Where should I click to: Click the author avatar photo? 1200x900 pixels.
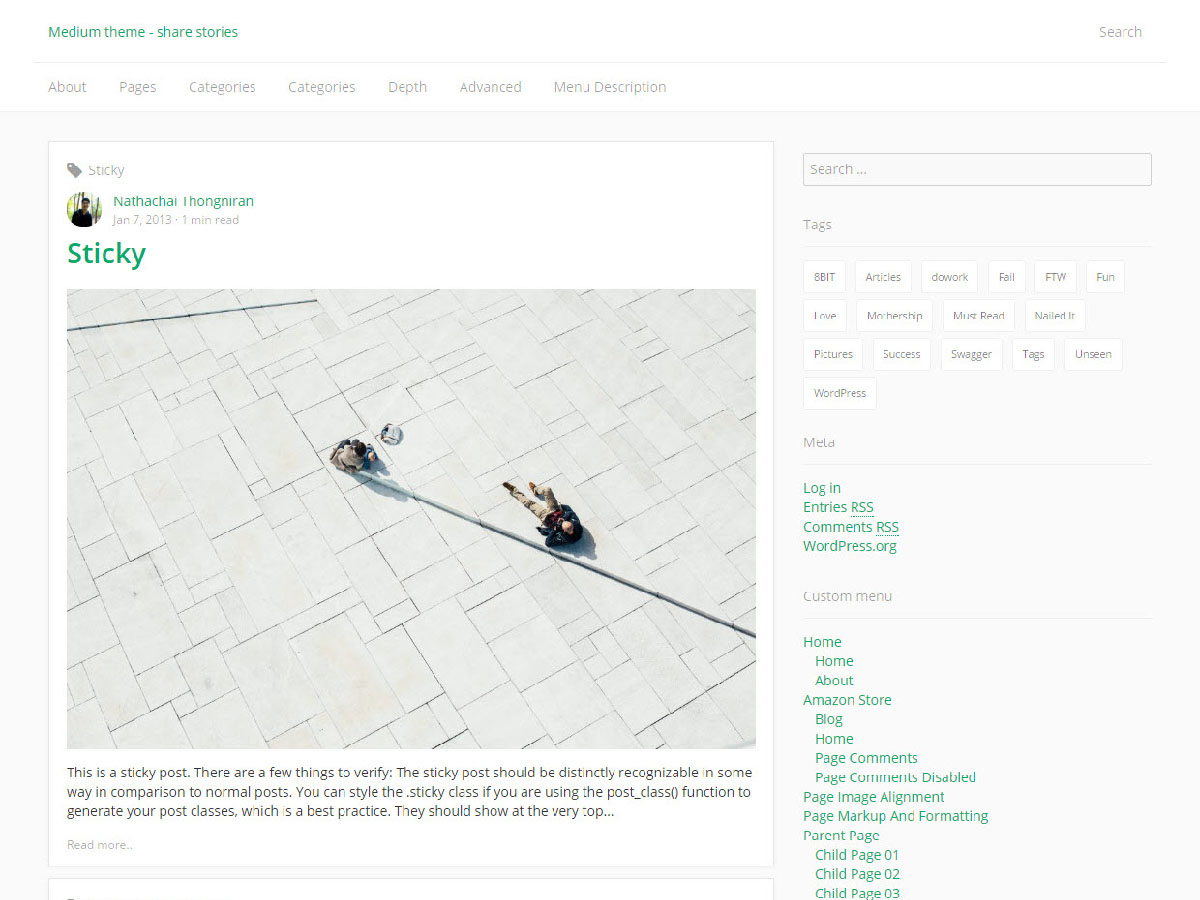pos(84,210)
